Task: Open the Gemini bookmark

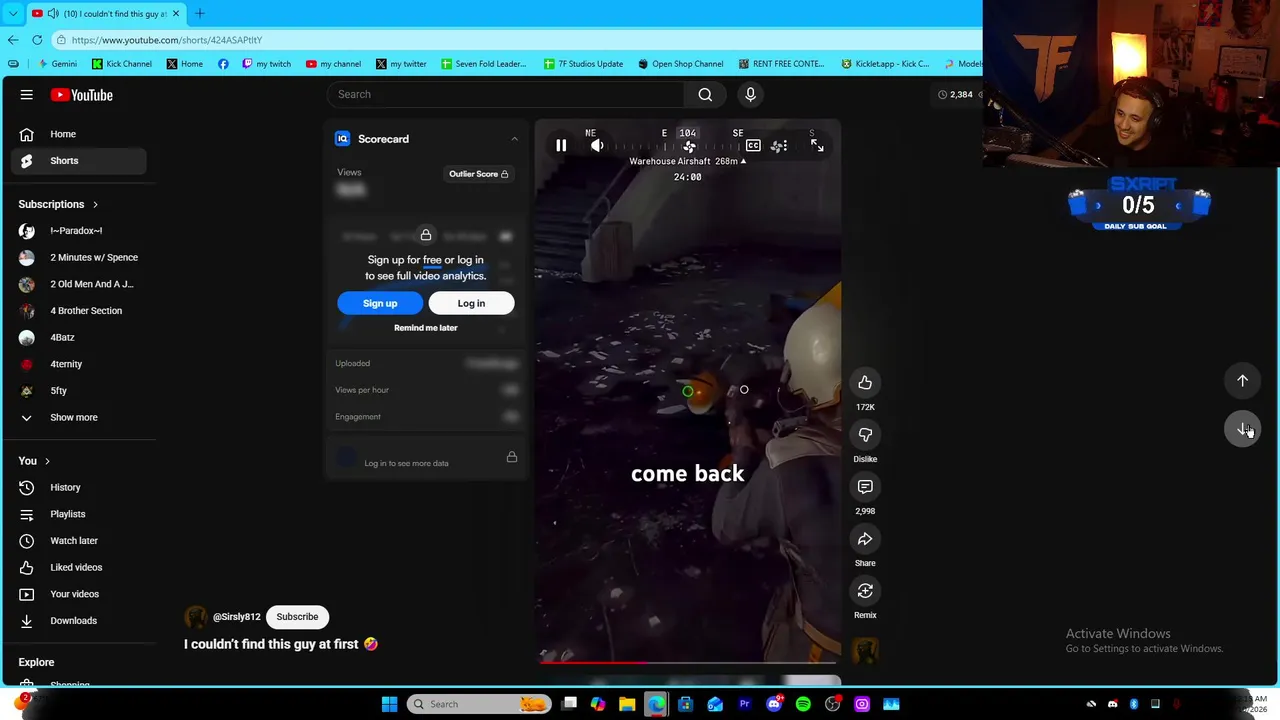Action: pyautogui.click(x=56, y=64)
